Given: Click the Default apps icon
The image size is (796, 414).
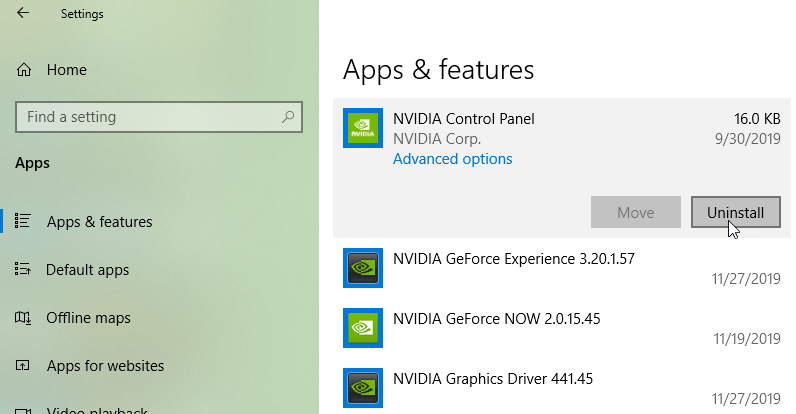Looking at the screenshot, I should [23, 268].
